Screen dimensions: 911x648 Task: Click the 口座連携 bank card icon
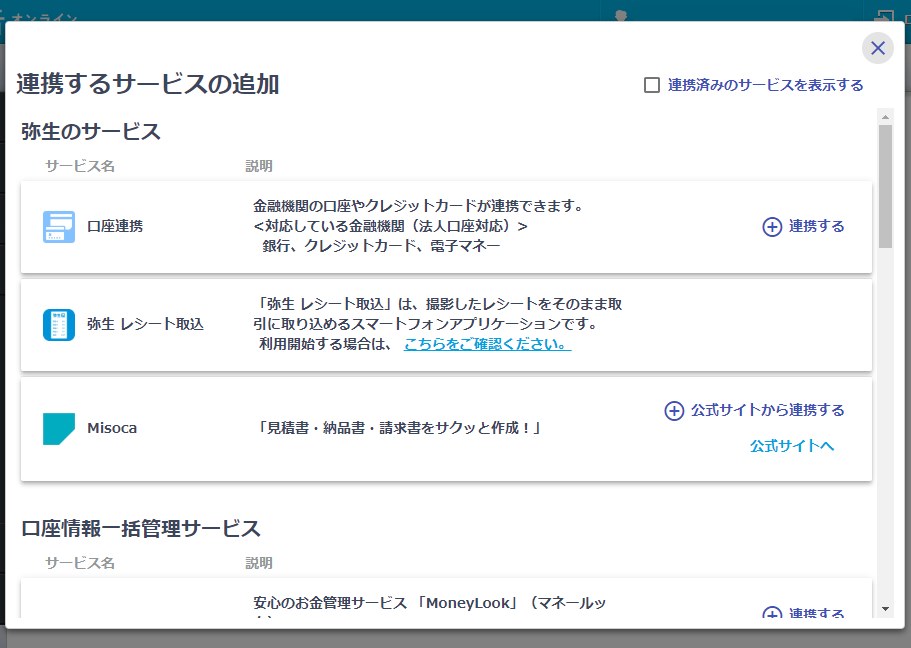click(x=59, y=227)
